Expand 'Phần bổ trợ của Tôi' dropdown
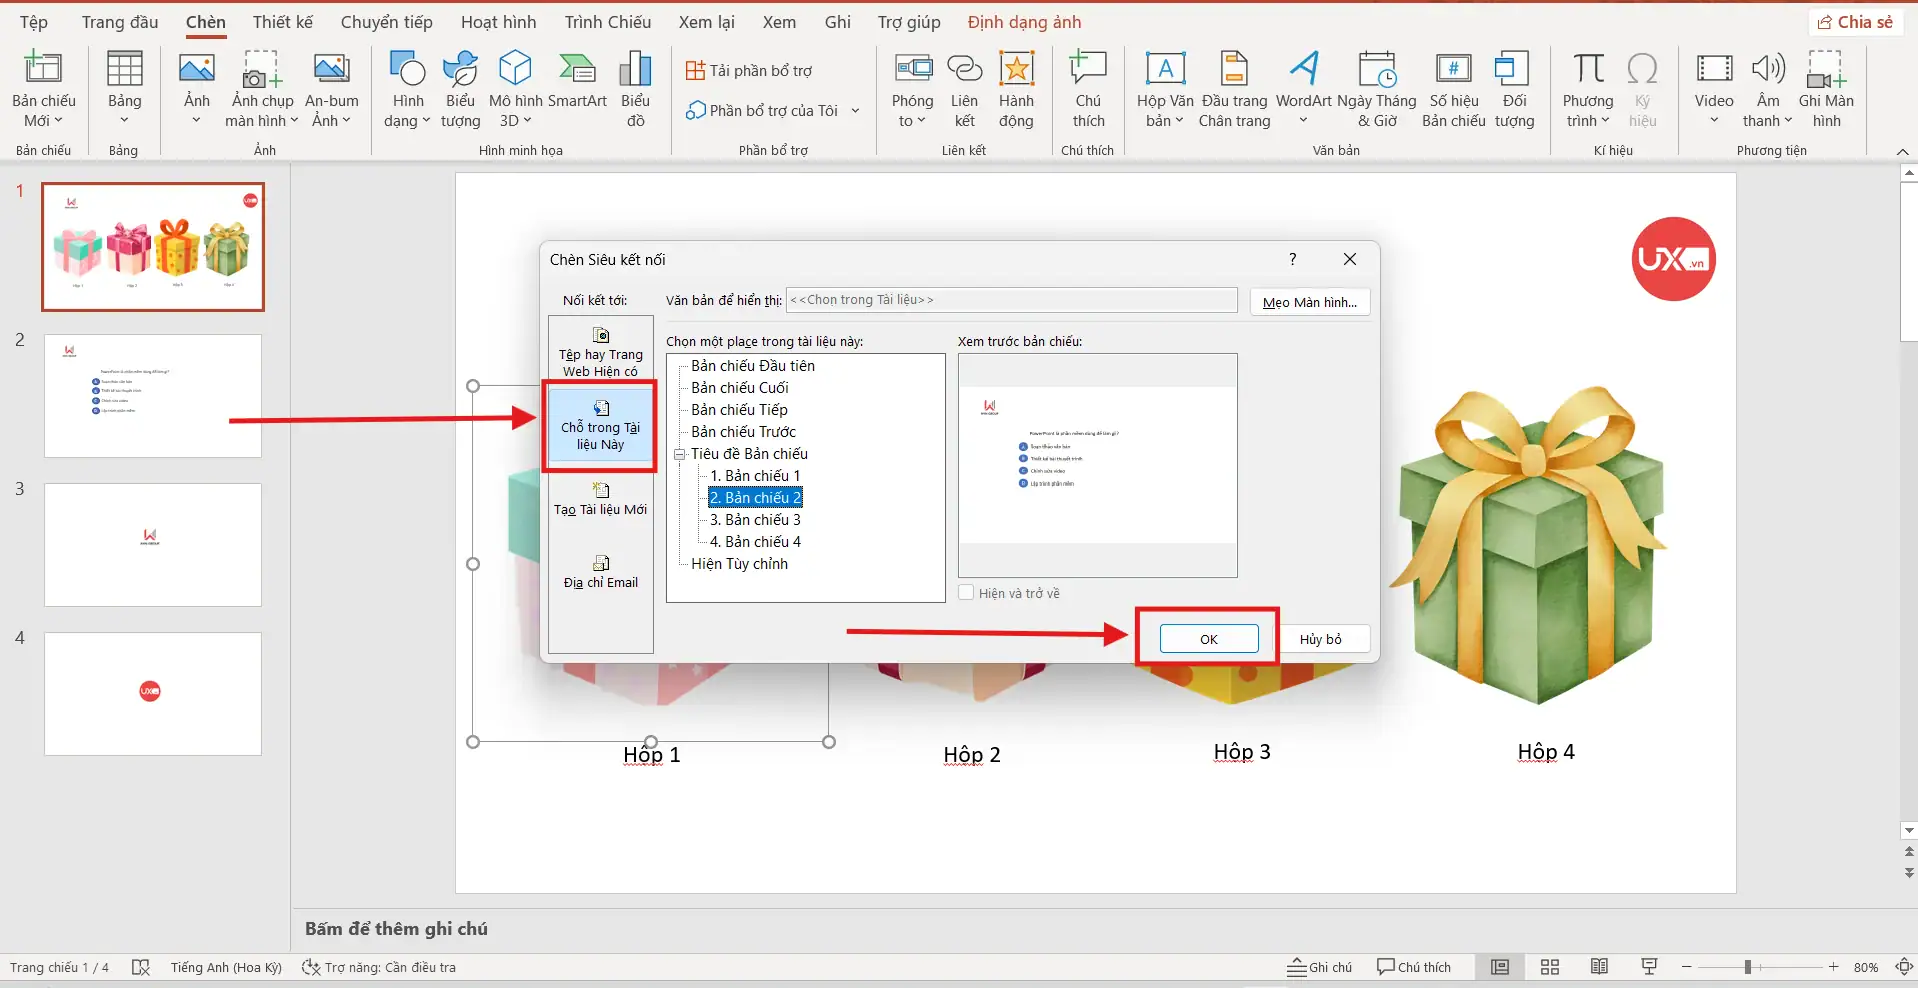Screen dimensions: 1918x988 (x=856, y=110)
